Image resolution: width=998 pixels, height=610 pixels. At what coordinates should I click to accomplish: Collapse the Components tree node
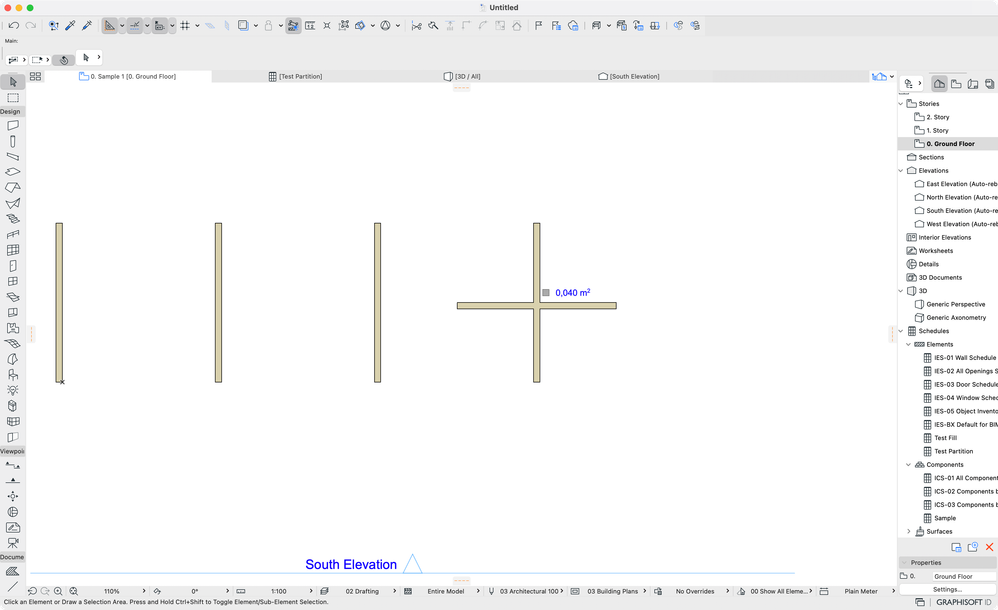[x=909, y=465]
